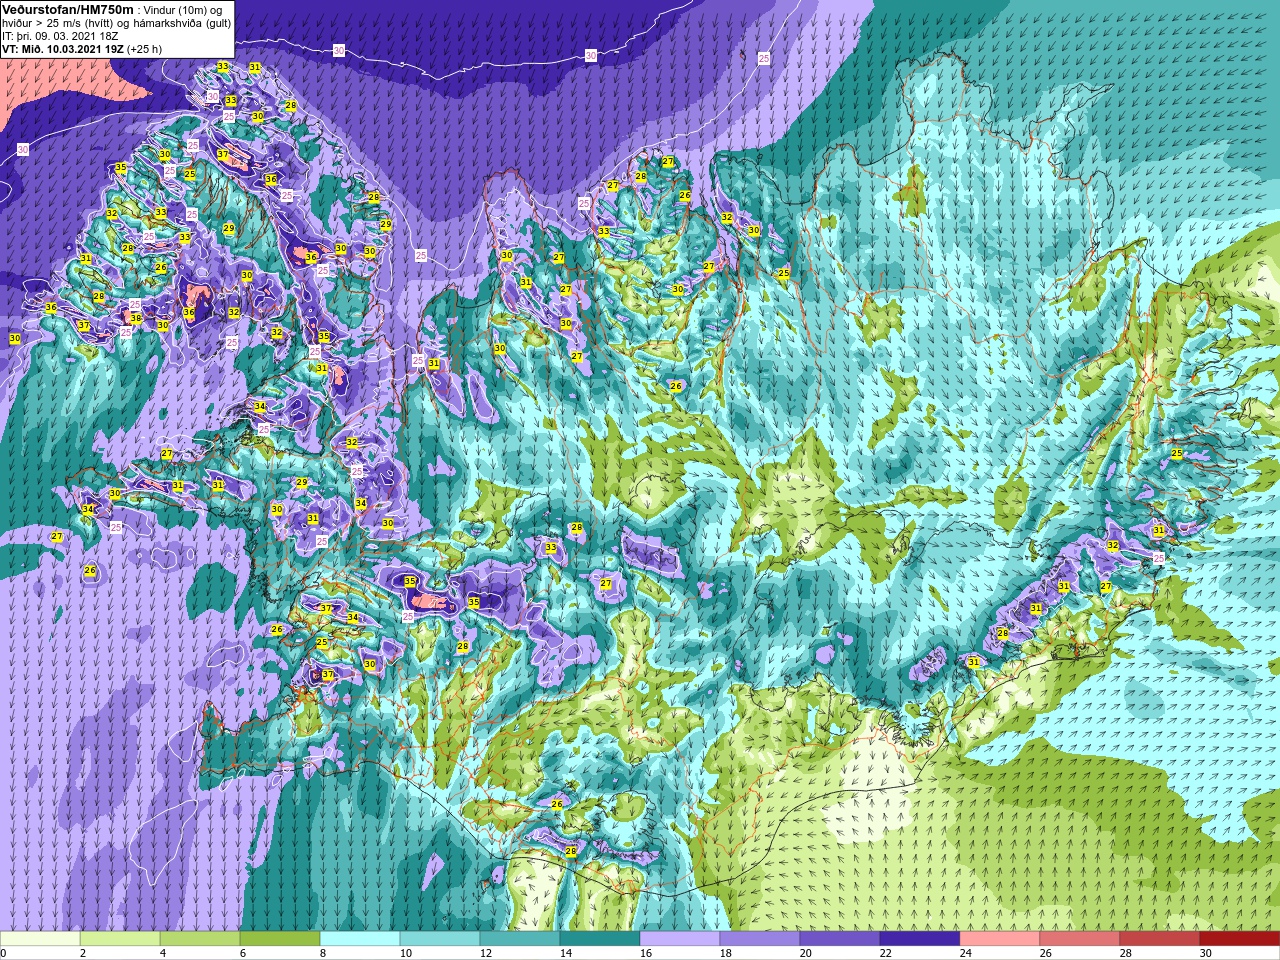Click the legend scale number 8
1280x960 pixels.
pyautogui.click(x=323, y=953)
